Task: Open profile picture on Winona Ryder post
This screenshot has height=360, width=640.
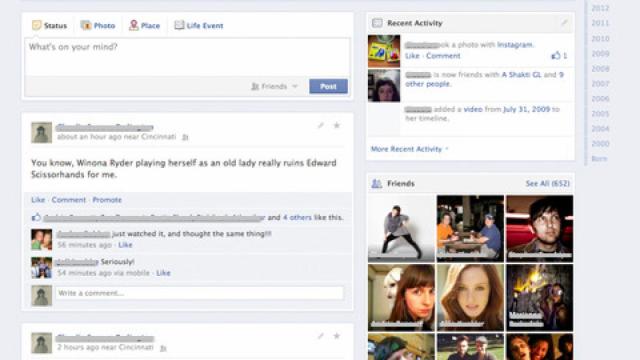Action: click(42, 132)
